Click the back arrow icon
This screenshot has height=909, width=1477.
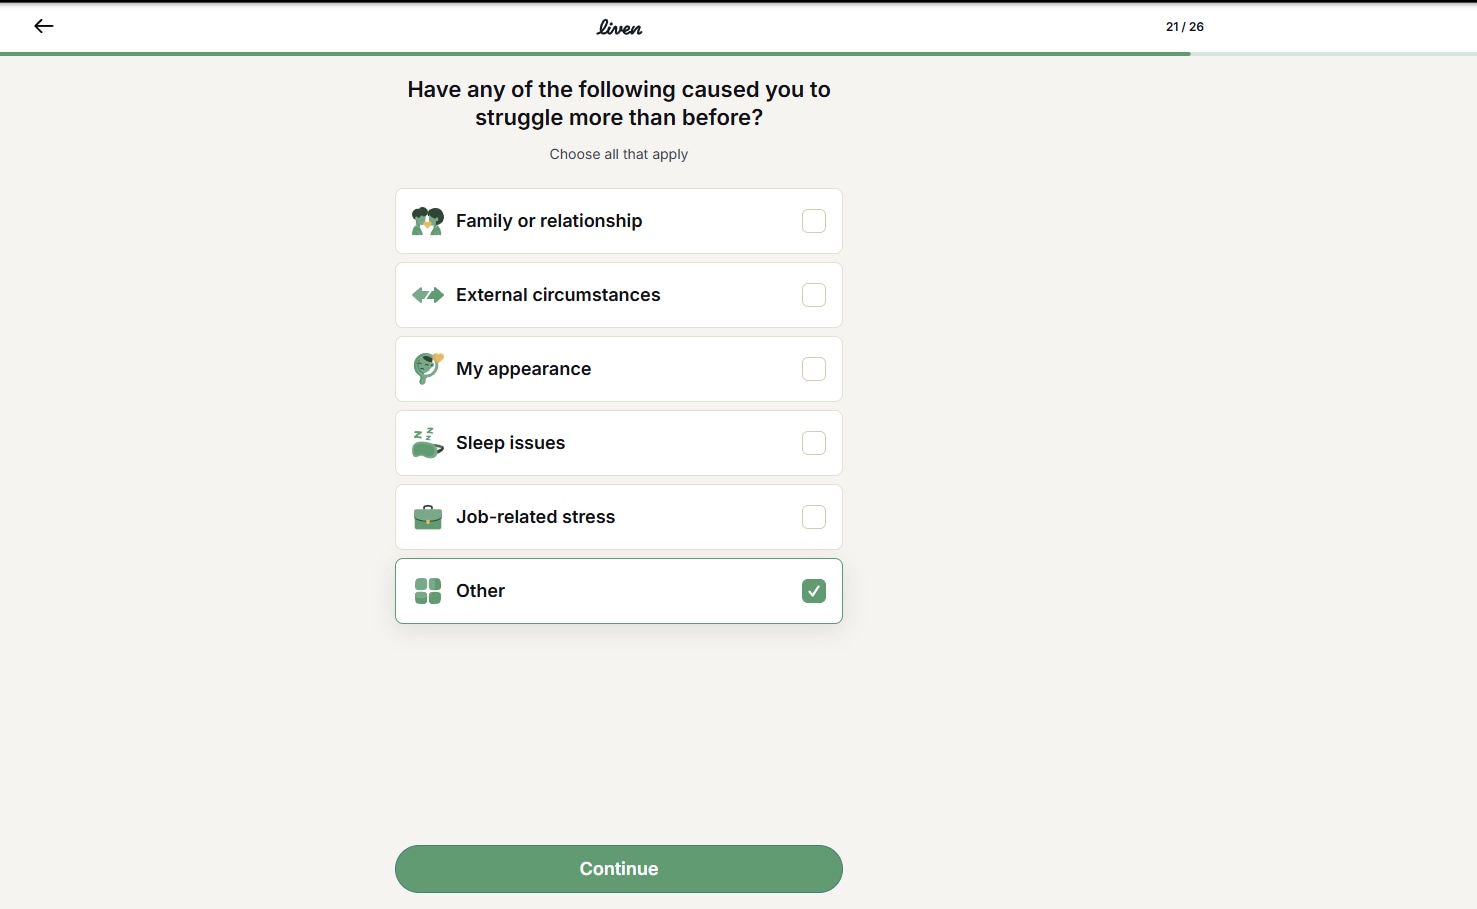44,27
